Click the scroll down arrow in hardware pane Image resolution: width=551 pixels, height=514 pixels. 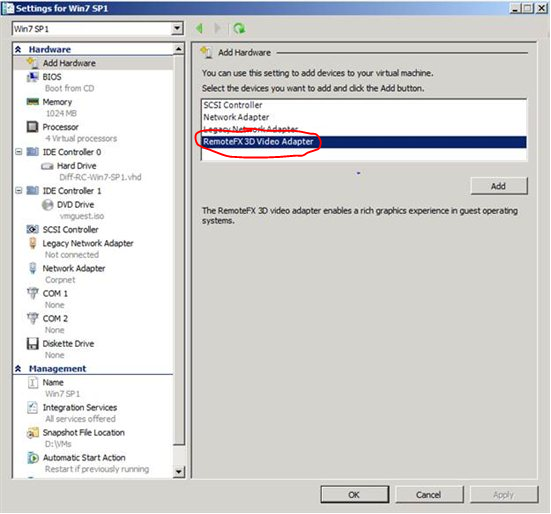[x=179, y=472]
